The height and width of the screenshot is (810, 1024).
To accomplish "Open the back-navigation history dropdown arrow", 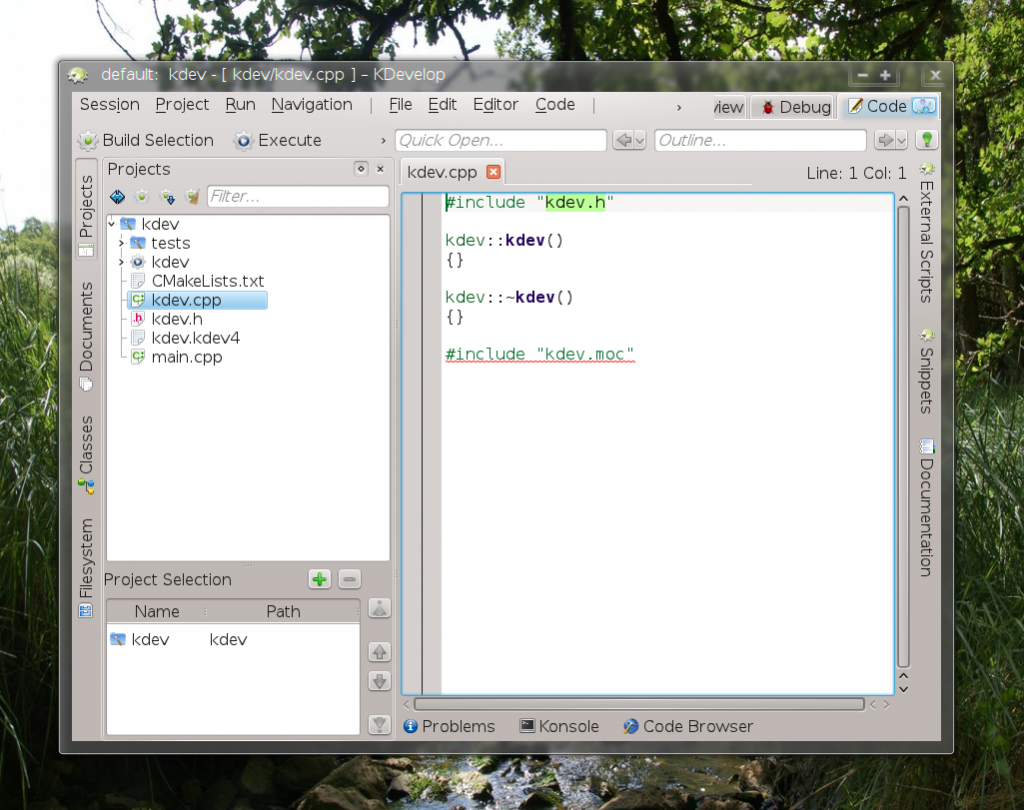I will pyautogui.click(x=639, y=140).
